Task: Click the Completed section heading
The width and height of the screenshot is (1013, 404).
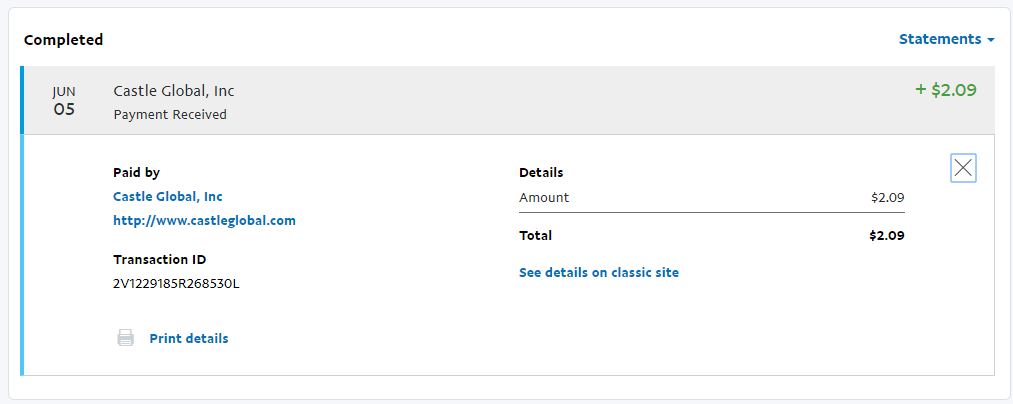Action: tap(63, 40)
